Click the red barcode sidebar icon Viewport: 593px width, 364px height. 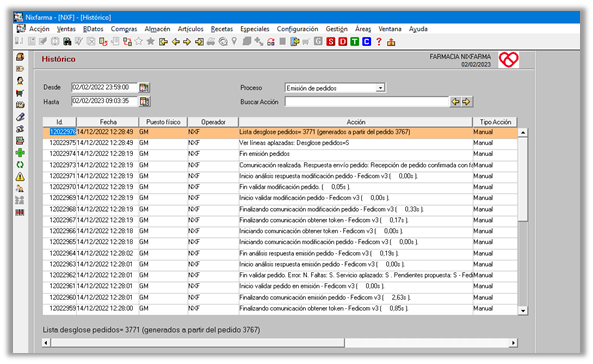coord(20,213)
